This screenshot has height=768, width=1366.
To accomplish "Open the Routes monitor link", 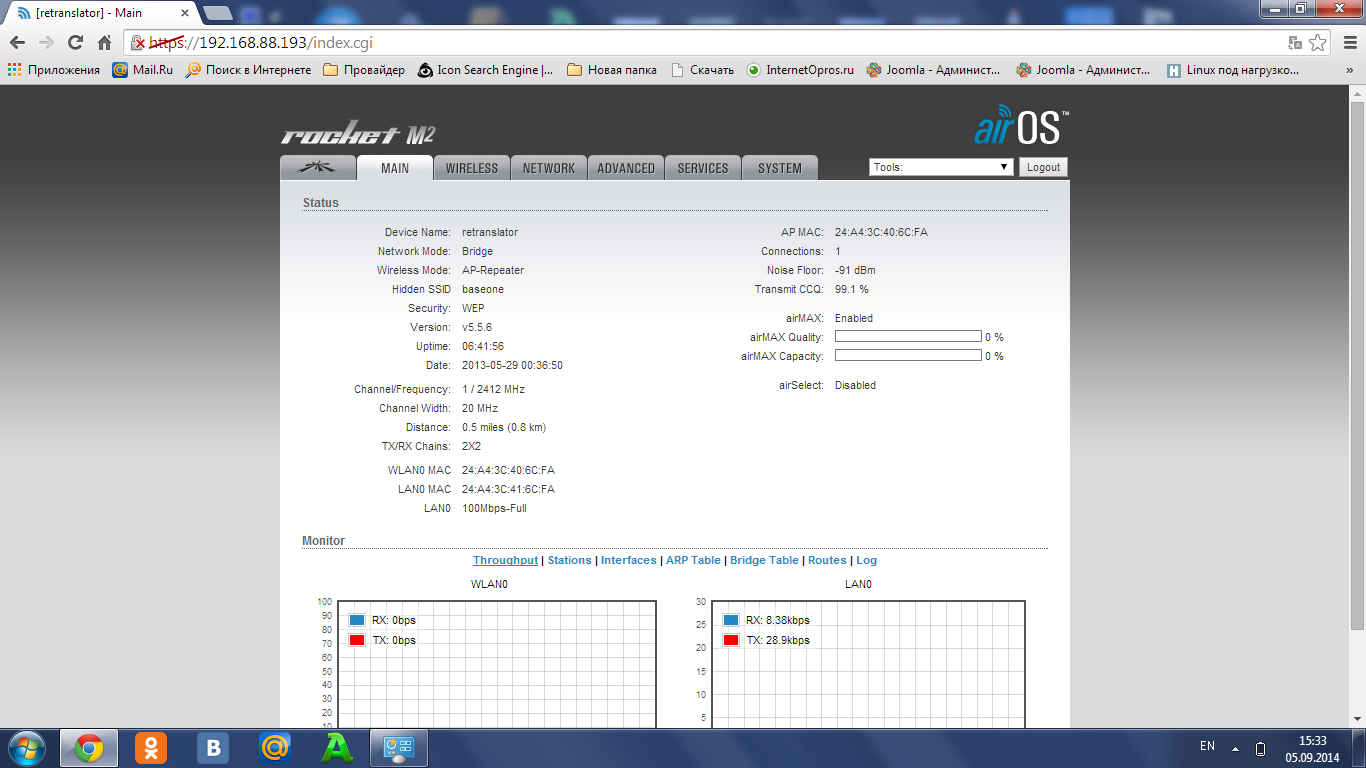I will tap(827, 561).
